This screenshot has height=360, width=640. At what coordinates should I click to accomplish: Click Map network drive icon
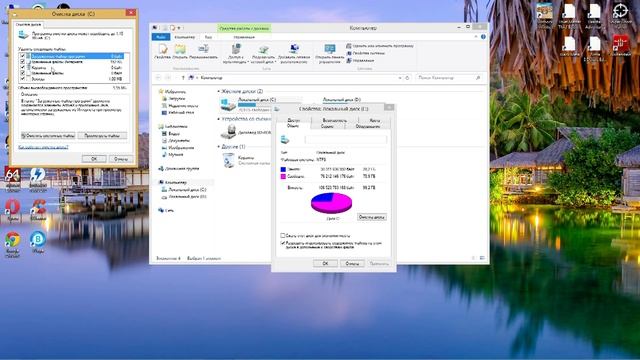tap(264, 49)
